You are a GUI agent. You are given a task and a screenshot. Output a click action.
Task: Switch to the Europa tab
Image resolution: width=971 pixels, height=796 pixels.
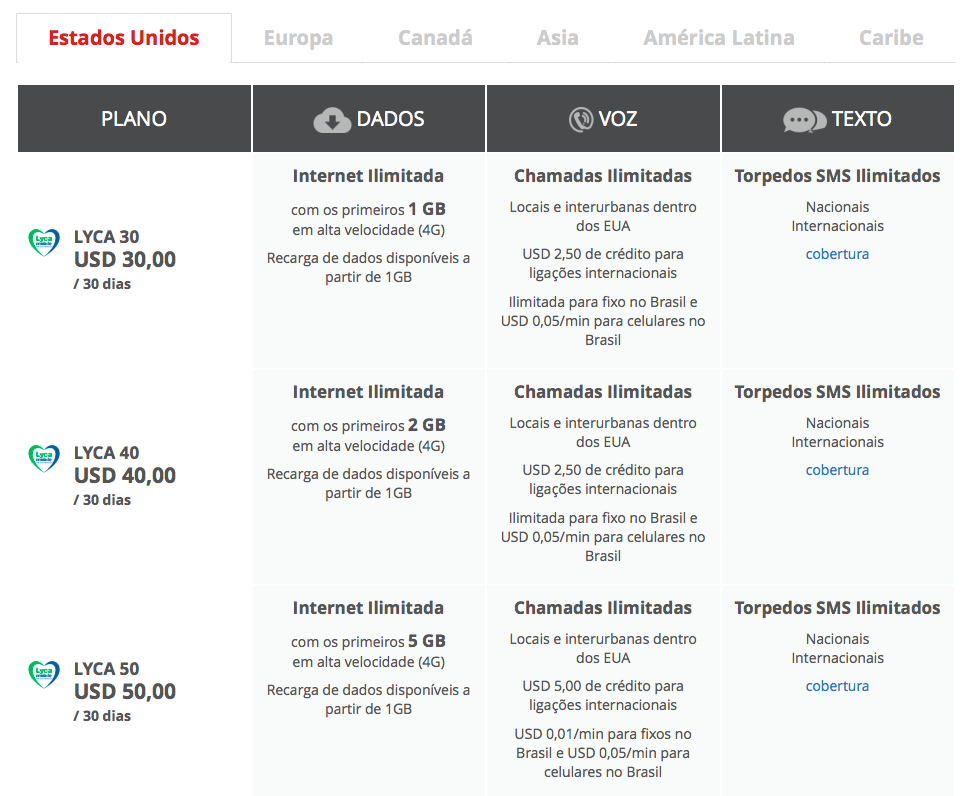point(298,38)
